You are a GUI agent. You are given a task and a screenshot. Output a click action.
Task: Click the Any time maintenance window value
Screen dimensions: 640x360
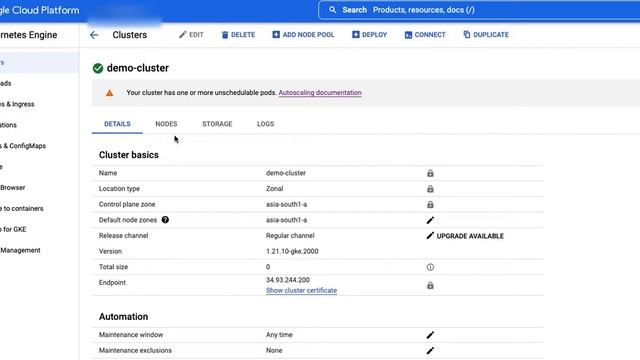point(279,335)
